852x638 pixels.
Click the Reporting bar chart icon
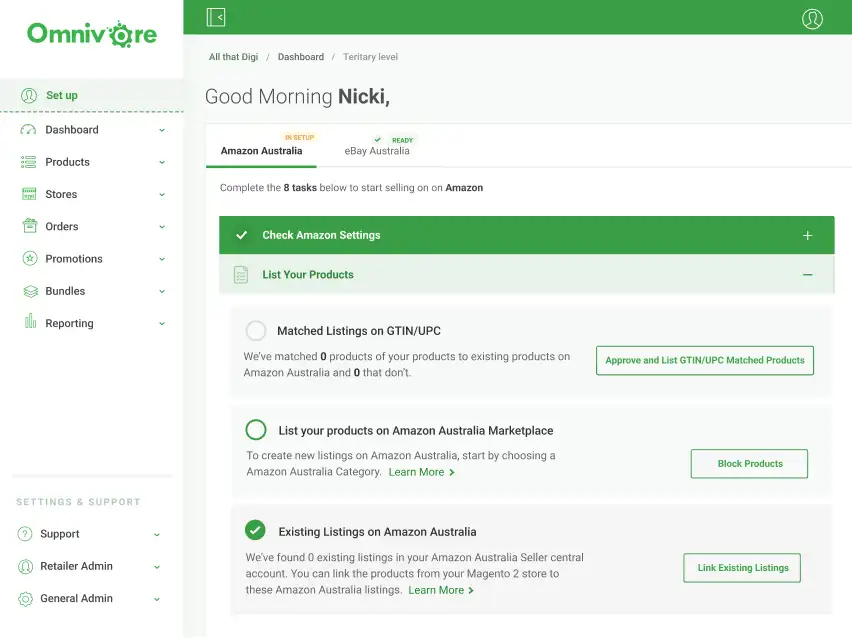[30, 321]
